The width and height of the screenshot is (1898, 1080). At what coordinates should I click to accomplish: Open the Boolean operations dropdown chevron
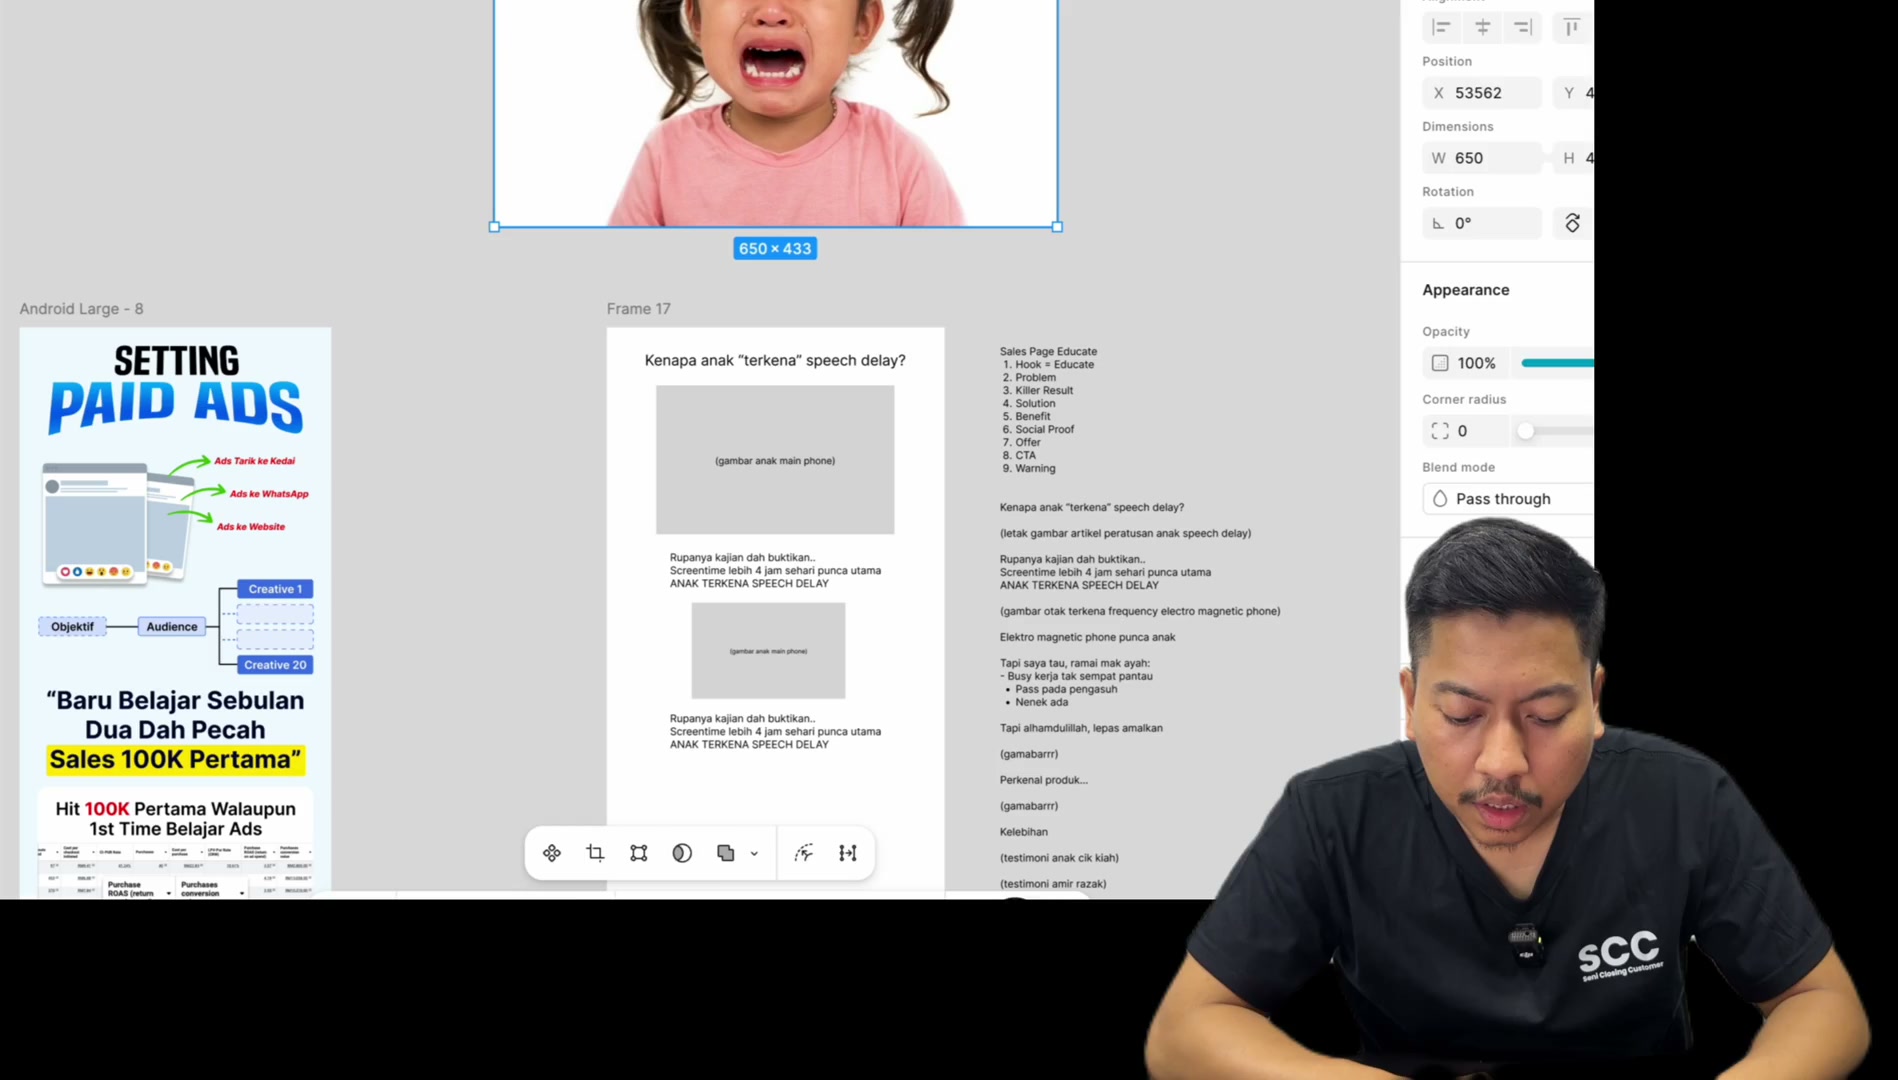[x=754, y=854]
